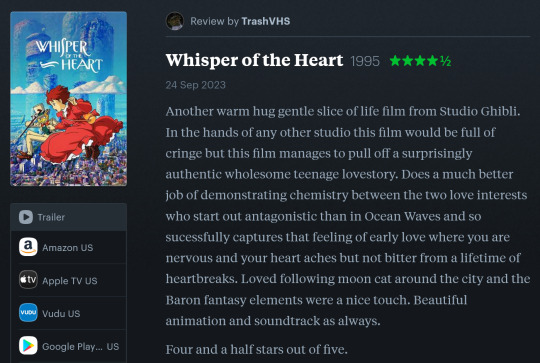Open the Whisper of the Heart poster
Screen dimensions: 540x363
(x=69, y=99)
